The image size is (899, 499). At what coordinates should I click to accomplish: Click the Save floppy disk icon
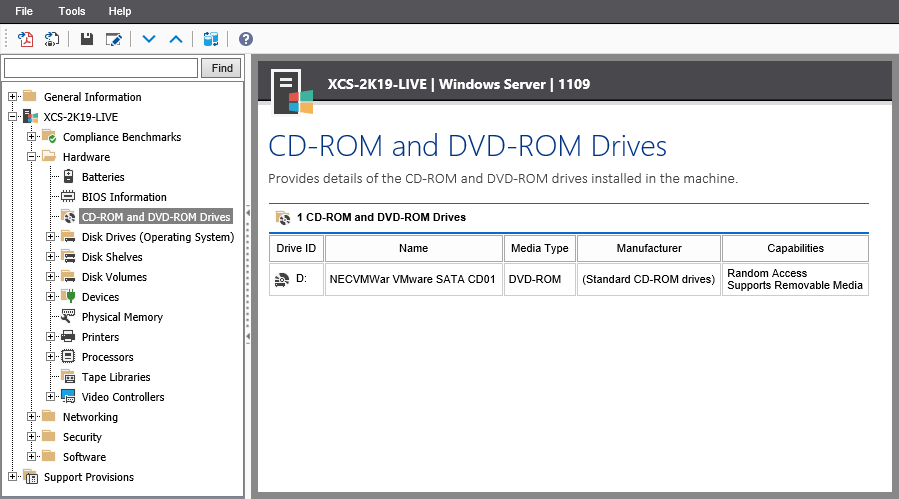87,39
